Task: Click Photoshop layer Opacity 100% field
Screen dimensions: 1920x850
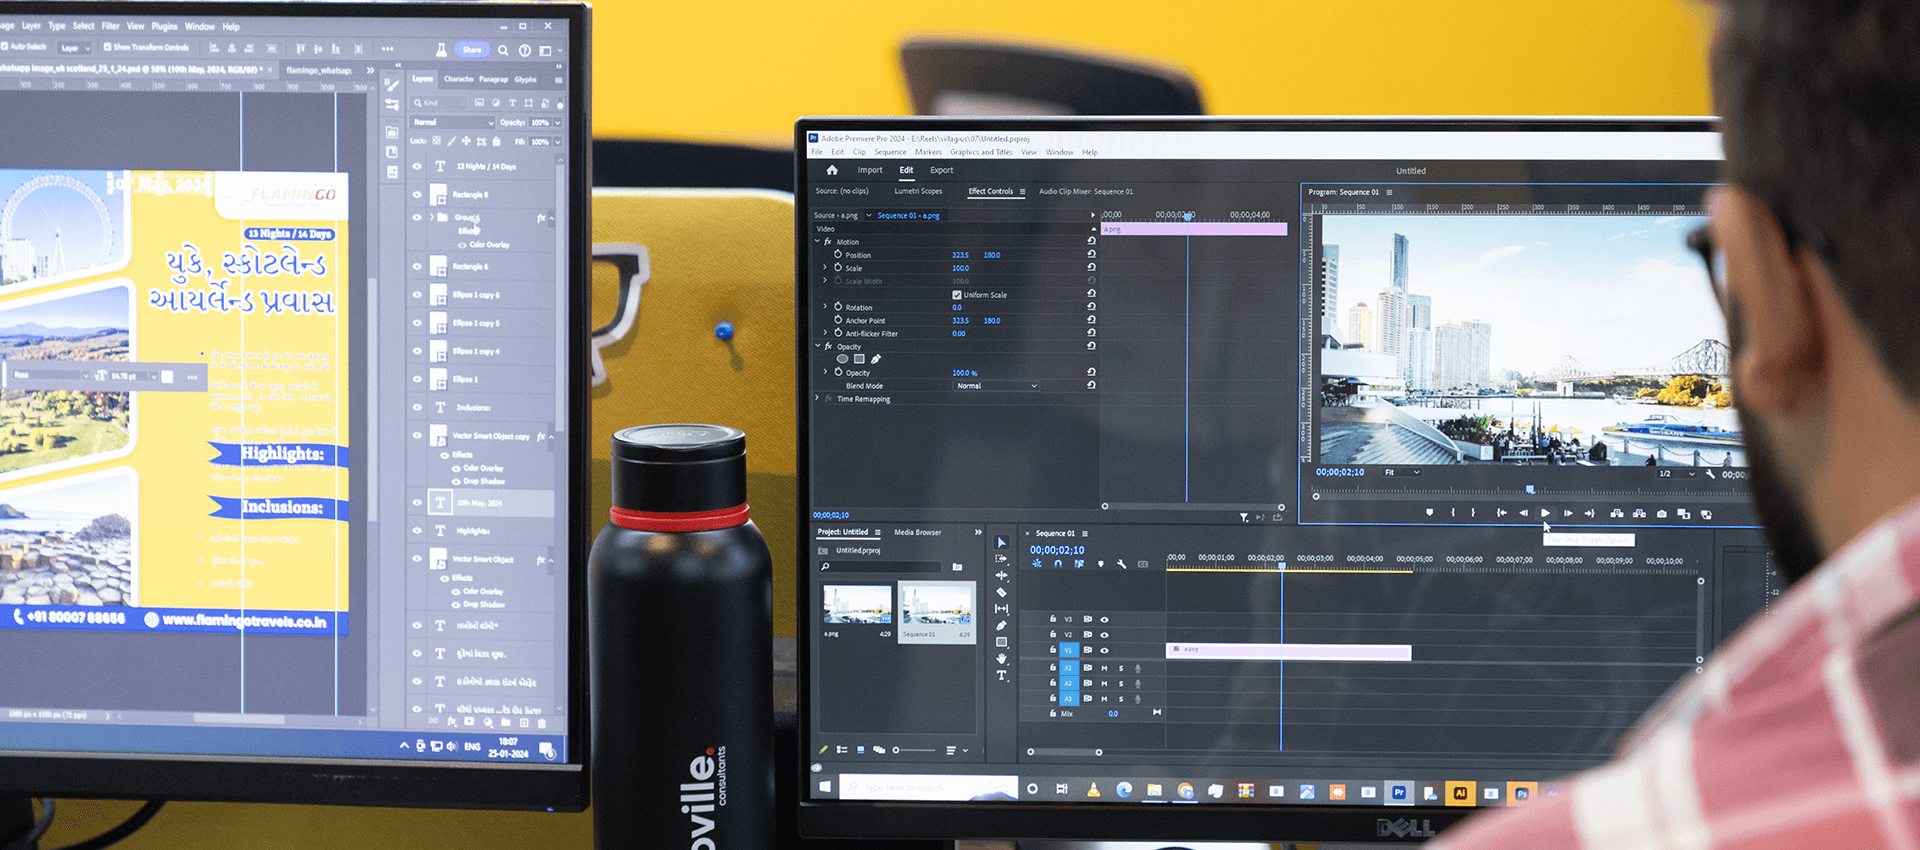Action: (540, 122)
